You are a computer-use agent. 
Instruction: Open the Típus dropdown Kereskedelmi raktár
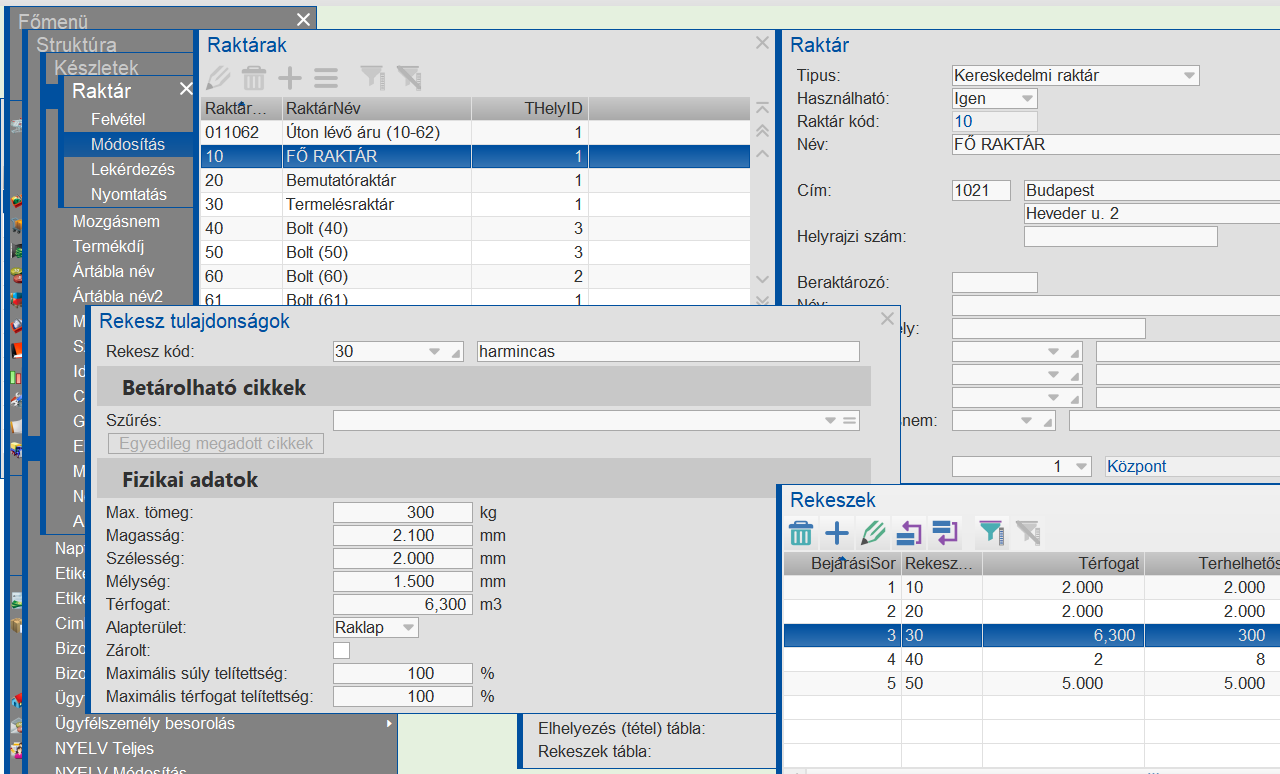[x=1188, y=75]
